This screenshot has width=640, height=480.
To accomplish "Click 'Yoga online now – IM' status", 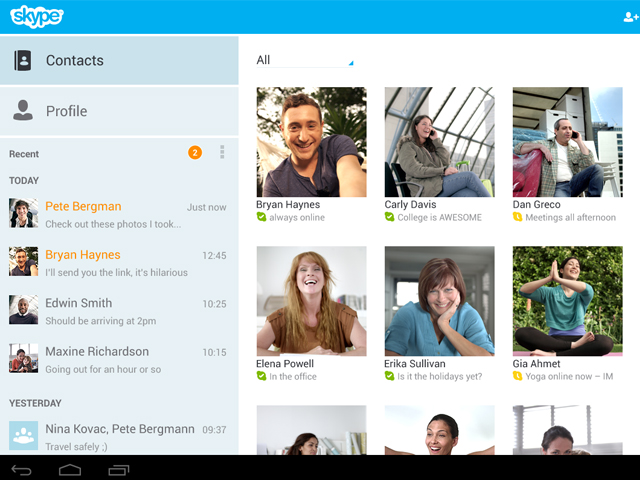I will point(569,376).
